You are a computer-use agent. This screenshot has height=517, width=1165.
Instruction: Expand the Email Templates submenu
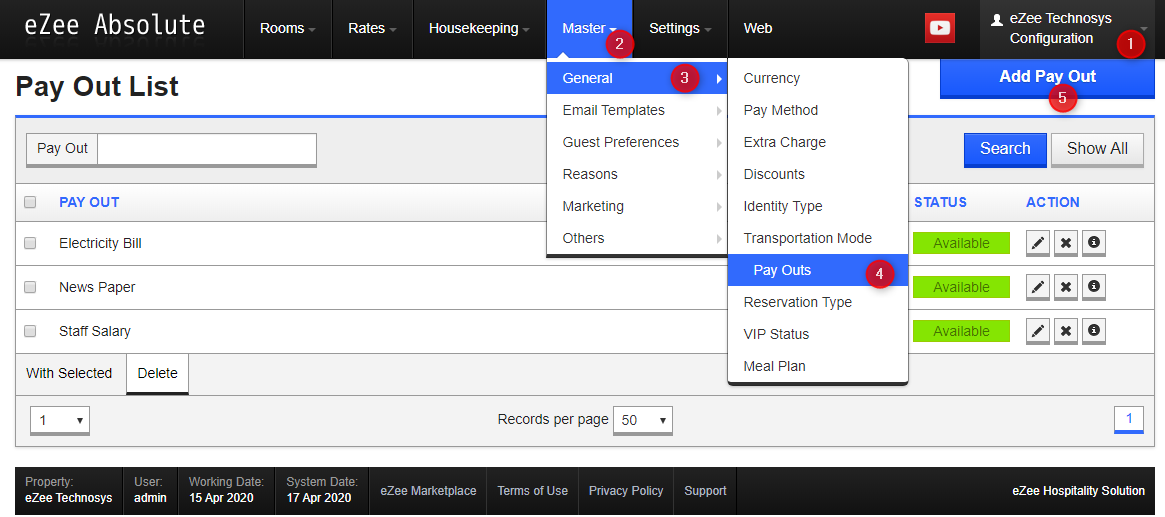coord(637,110)
